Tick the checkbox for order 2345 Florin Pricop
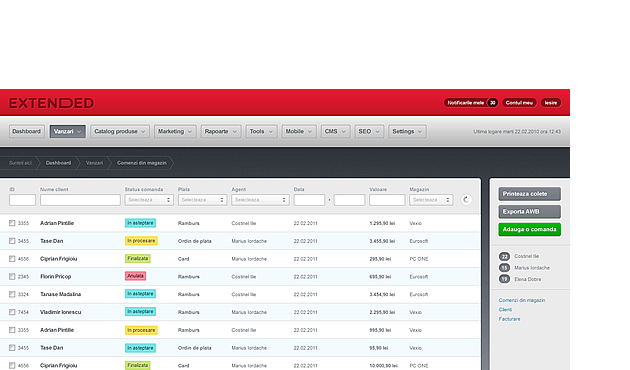 12,276
